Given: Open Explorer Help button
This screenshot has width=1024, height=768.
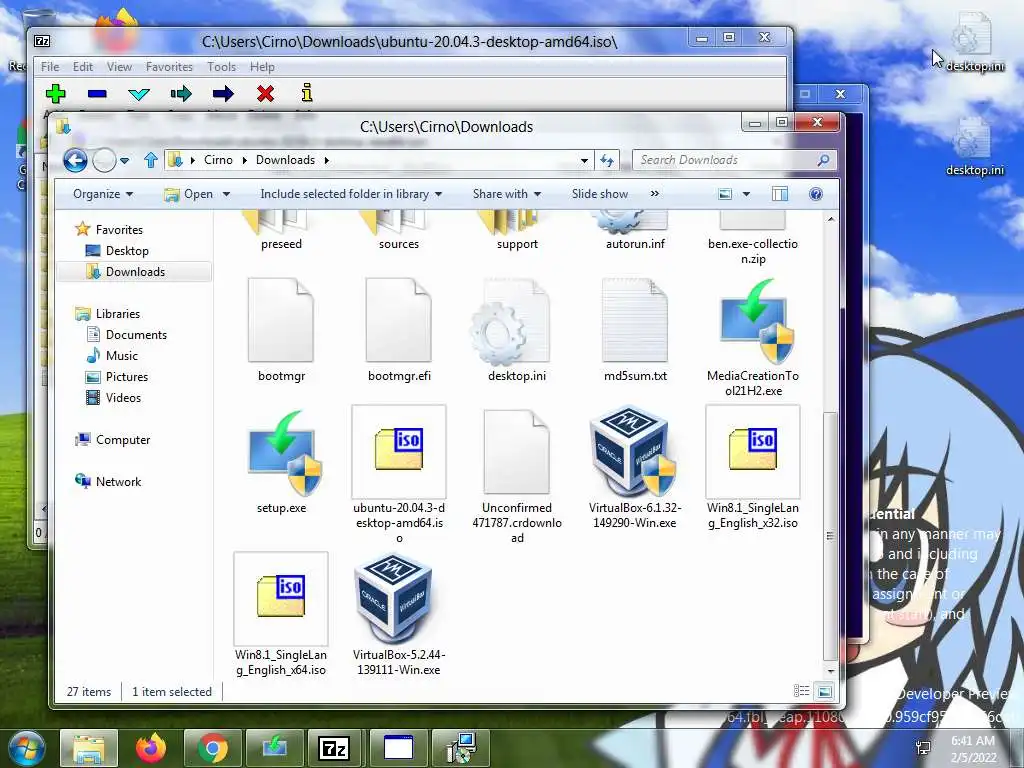Looking at the screenshot, I should click(x=816, y=194).
